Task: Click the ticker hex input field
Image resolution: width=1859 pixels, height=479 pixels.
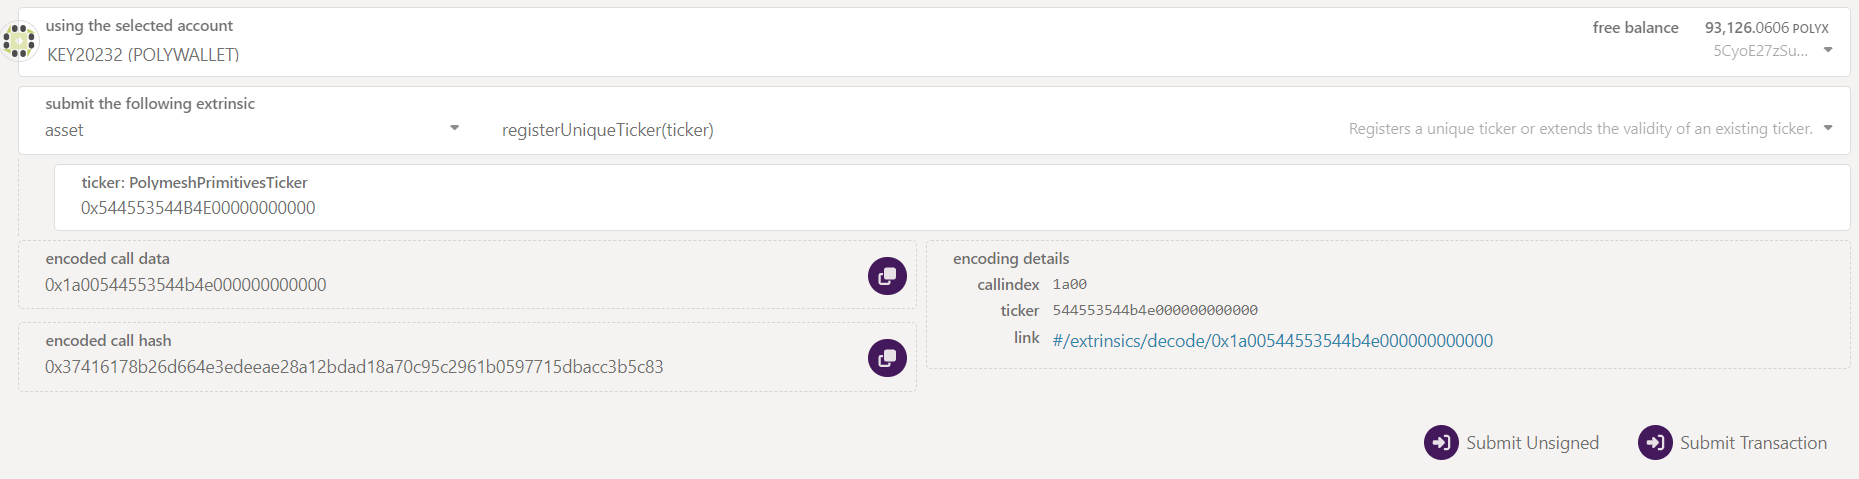Action: [198, 208]
